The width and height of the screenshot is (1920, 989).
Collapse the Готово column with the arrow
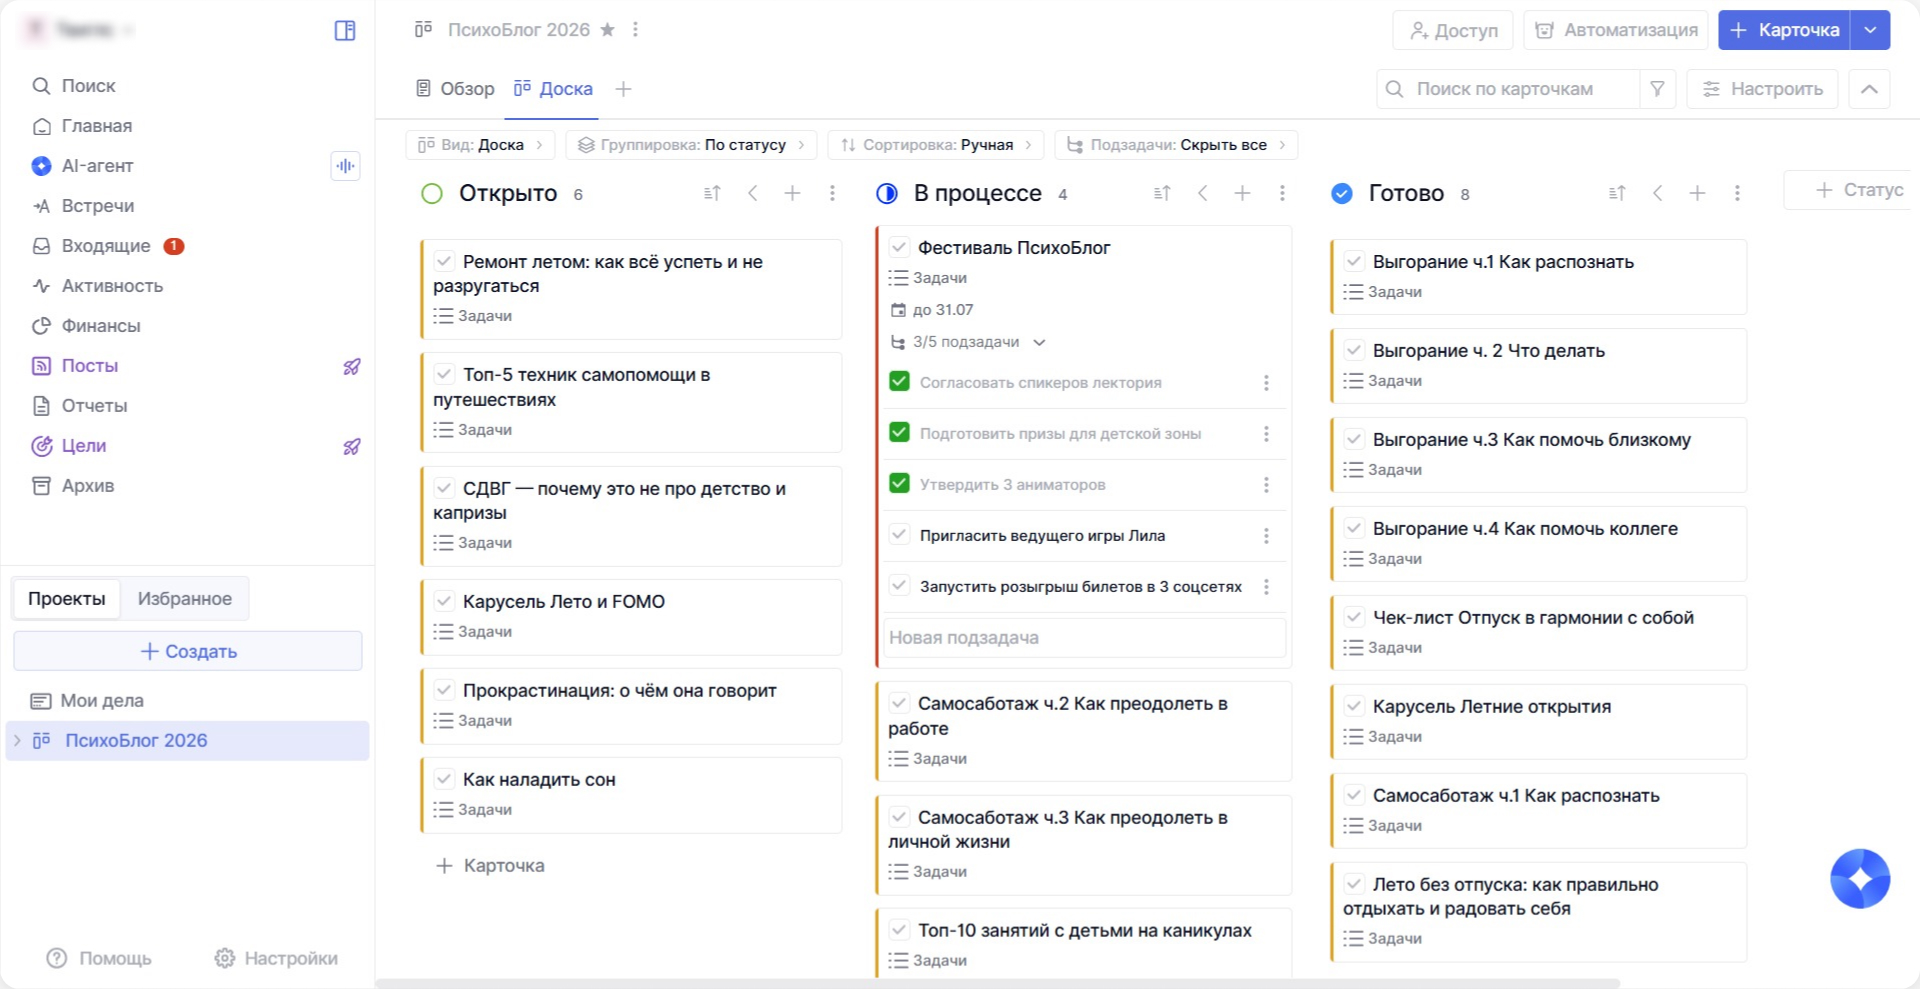click(x=1658, y=193)
